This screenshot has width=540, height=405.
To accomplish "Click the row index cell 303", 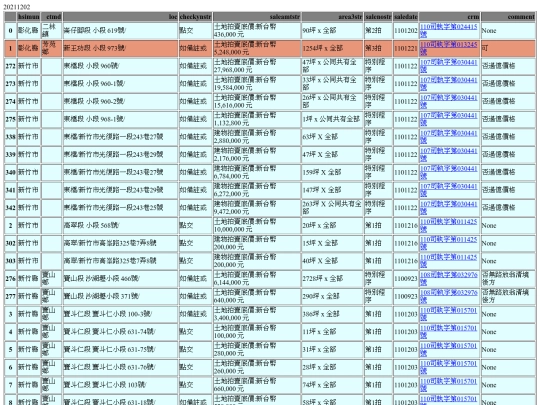I will tap(10, 261).
